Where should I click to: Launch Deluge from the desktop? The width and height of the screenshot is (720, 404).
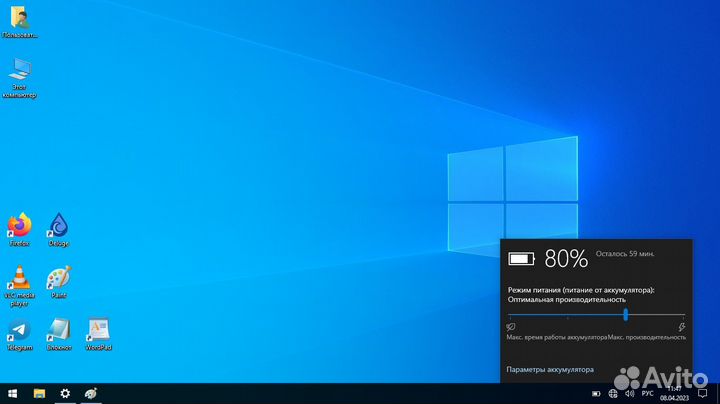(x=59, y=230)
